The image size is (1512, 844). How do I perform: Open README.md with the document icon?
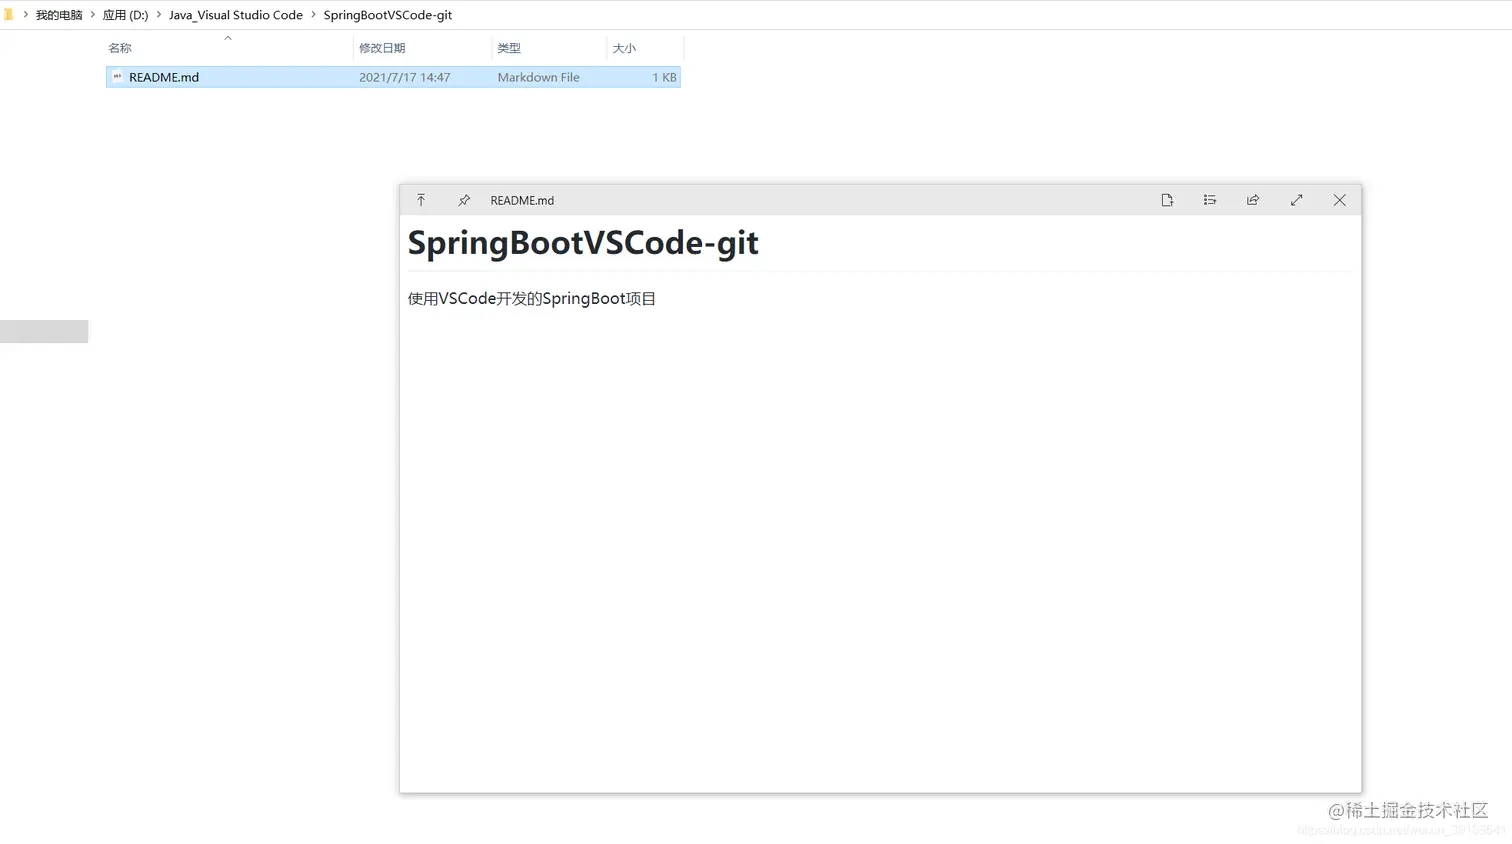[x=1167, y=200]
